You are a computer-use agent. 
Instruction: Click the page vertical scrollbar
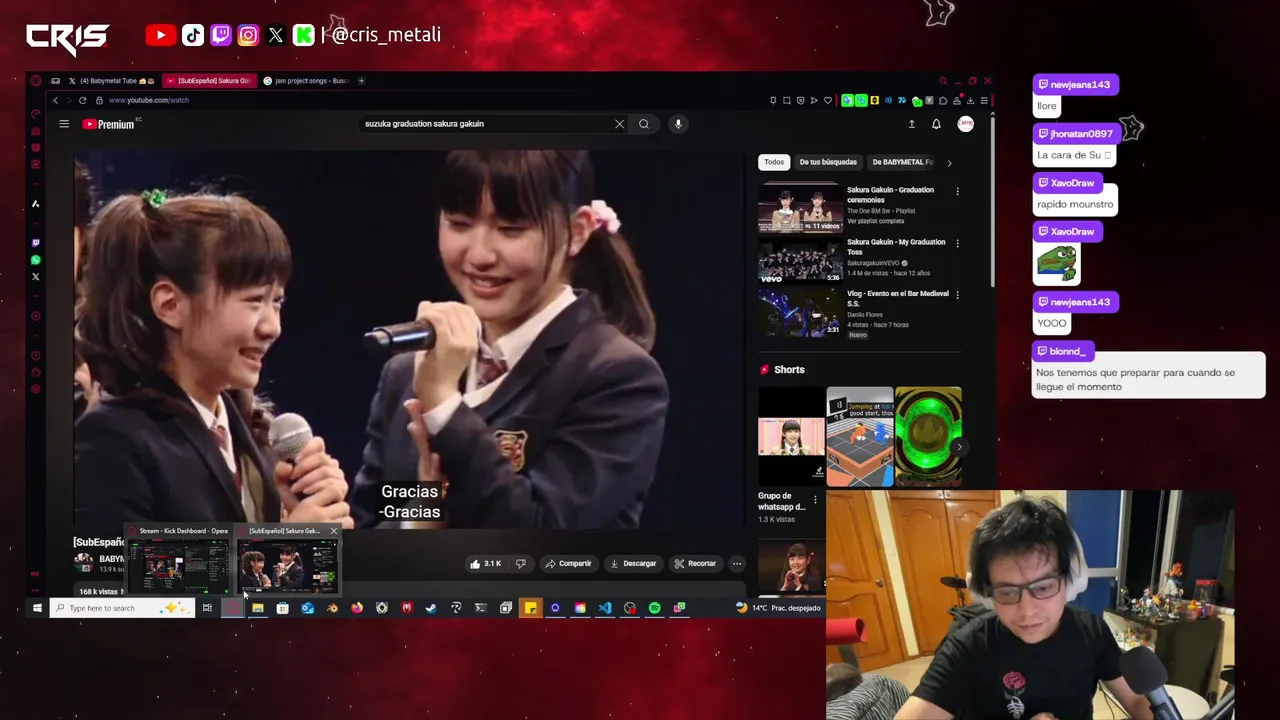(992, 200)
